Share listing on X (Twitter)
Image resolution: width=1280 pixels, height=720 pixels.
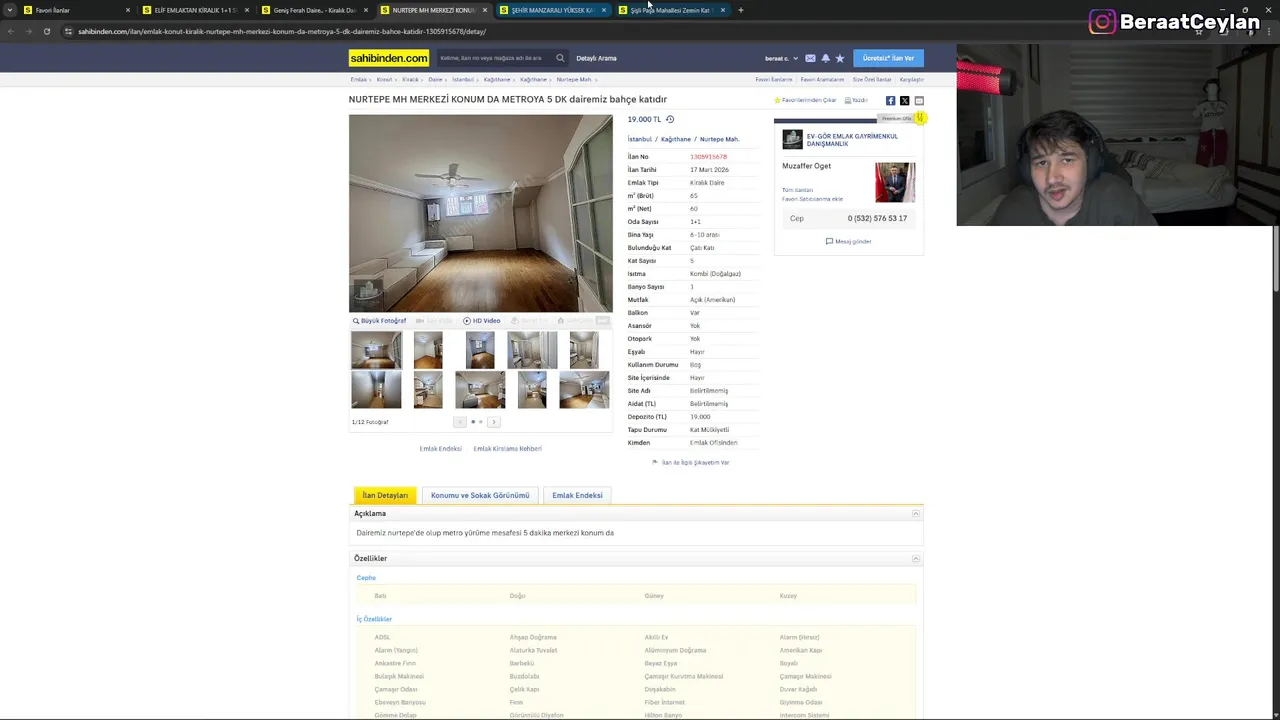point(904,100)
